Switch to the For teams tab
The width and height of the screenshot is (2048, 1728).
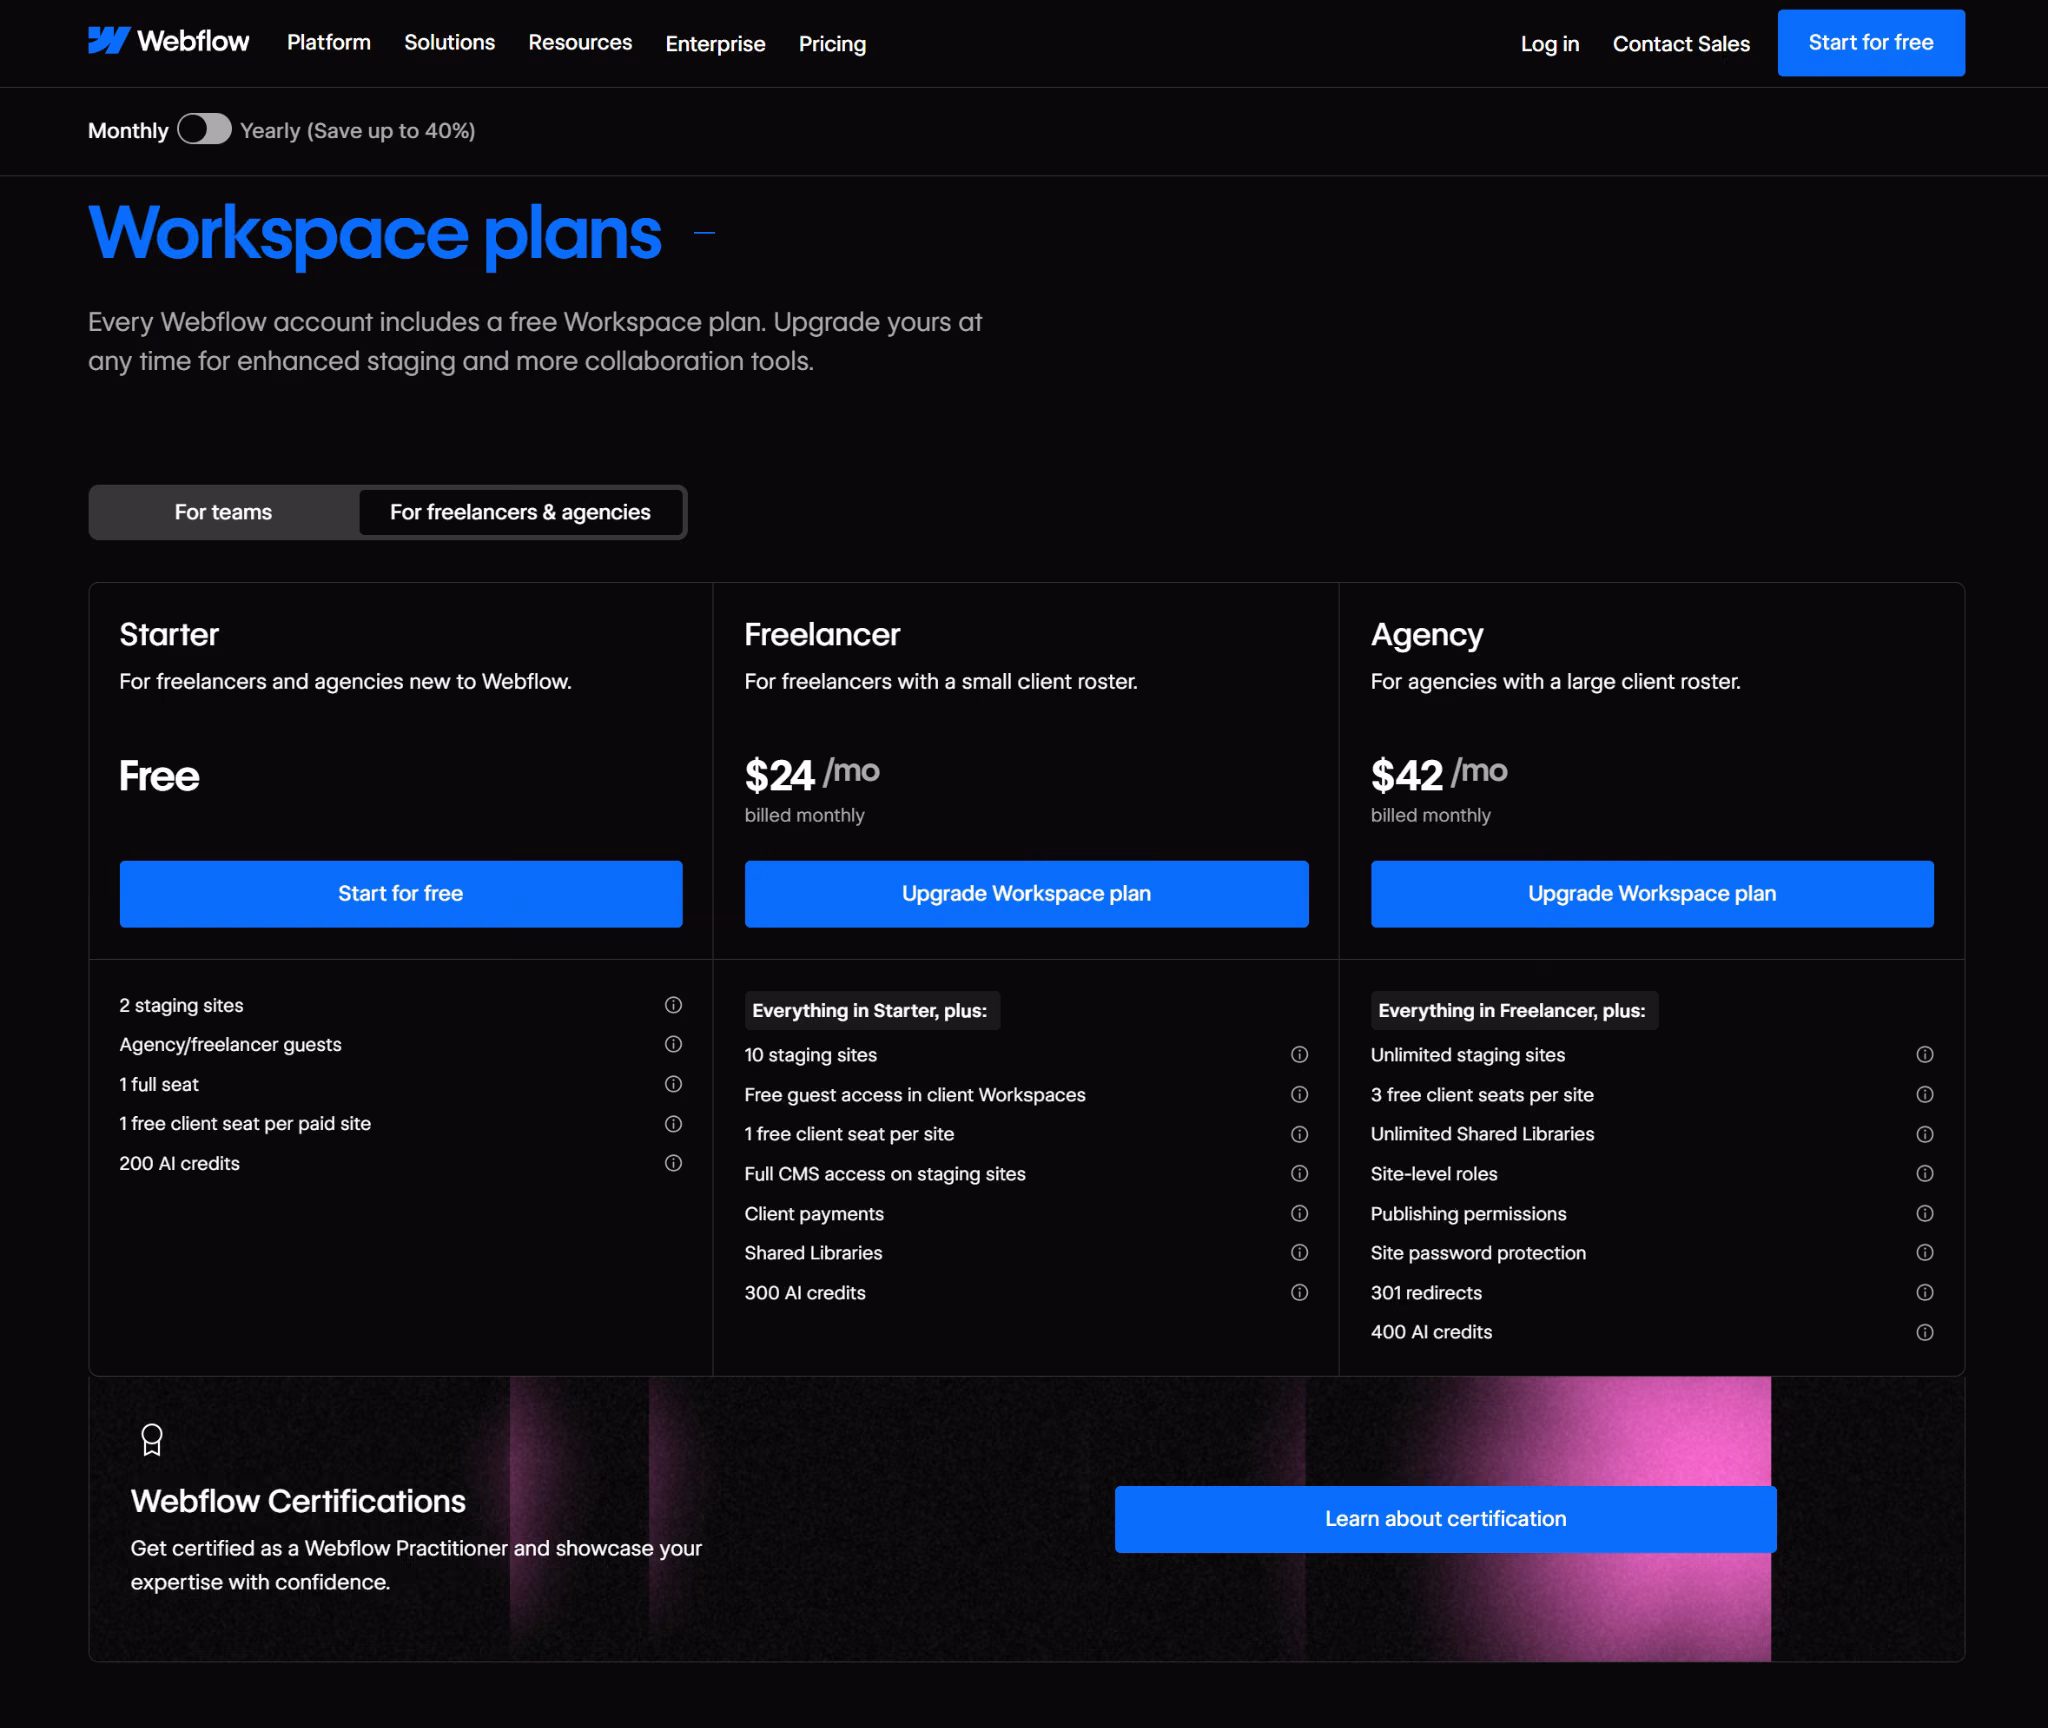pyautogui.click(x=223, y=512)
